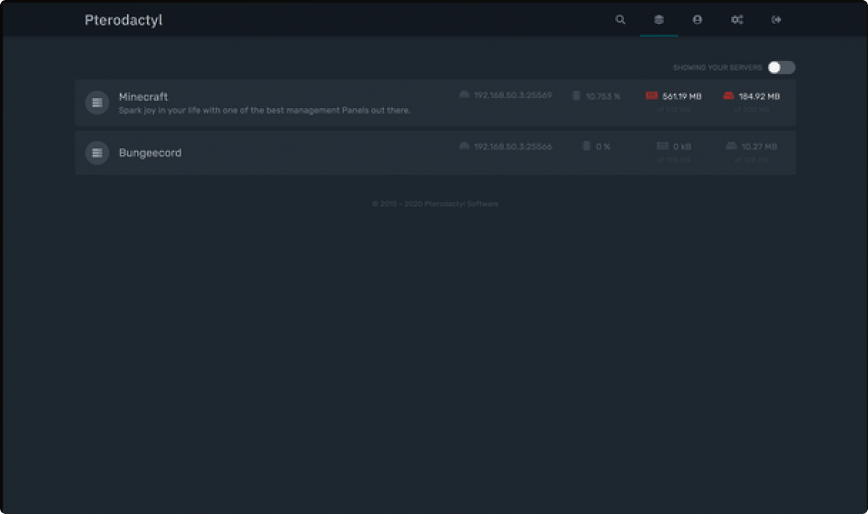868x514 pixels.
Task: Open the account profile icon
Action: 697,20
